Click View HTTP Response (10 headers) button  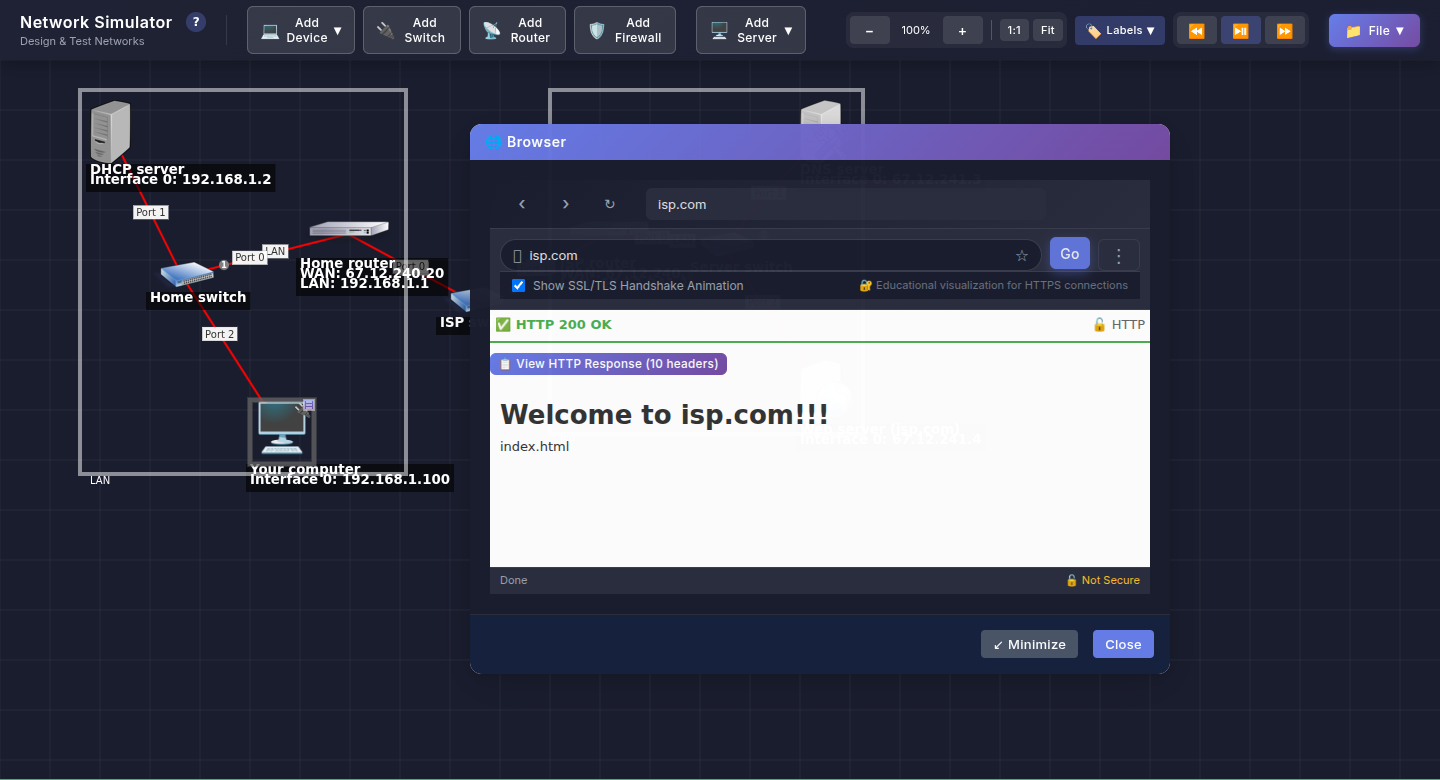click(x=608, y=364)
